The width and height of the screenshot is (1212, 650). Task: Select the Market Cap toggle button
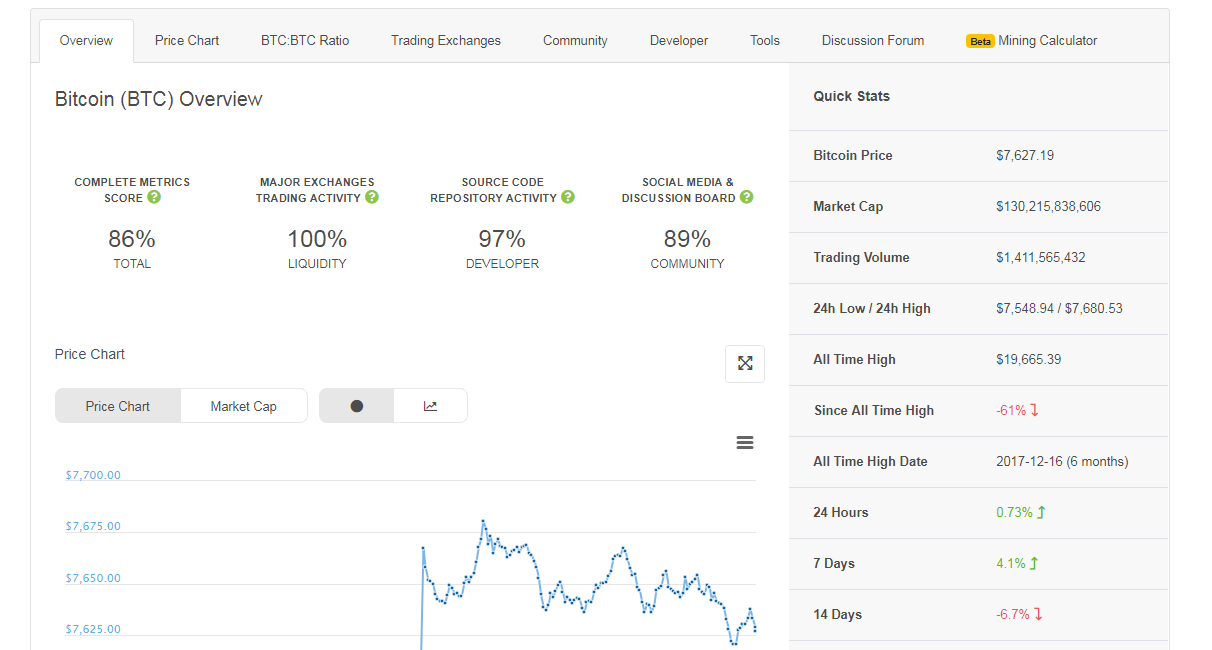point(244,406)
